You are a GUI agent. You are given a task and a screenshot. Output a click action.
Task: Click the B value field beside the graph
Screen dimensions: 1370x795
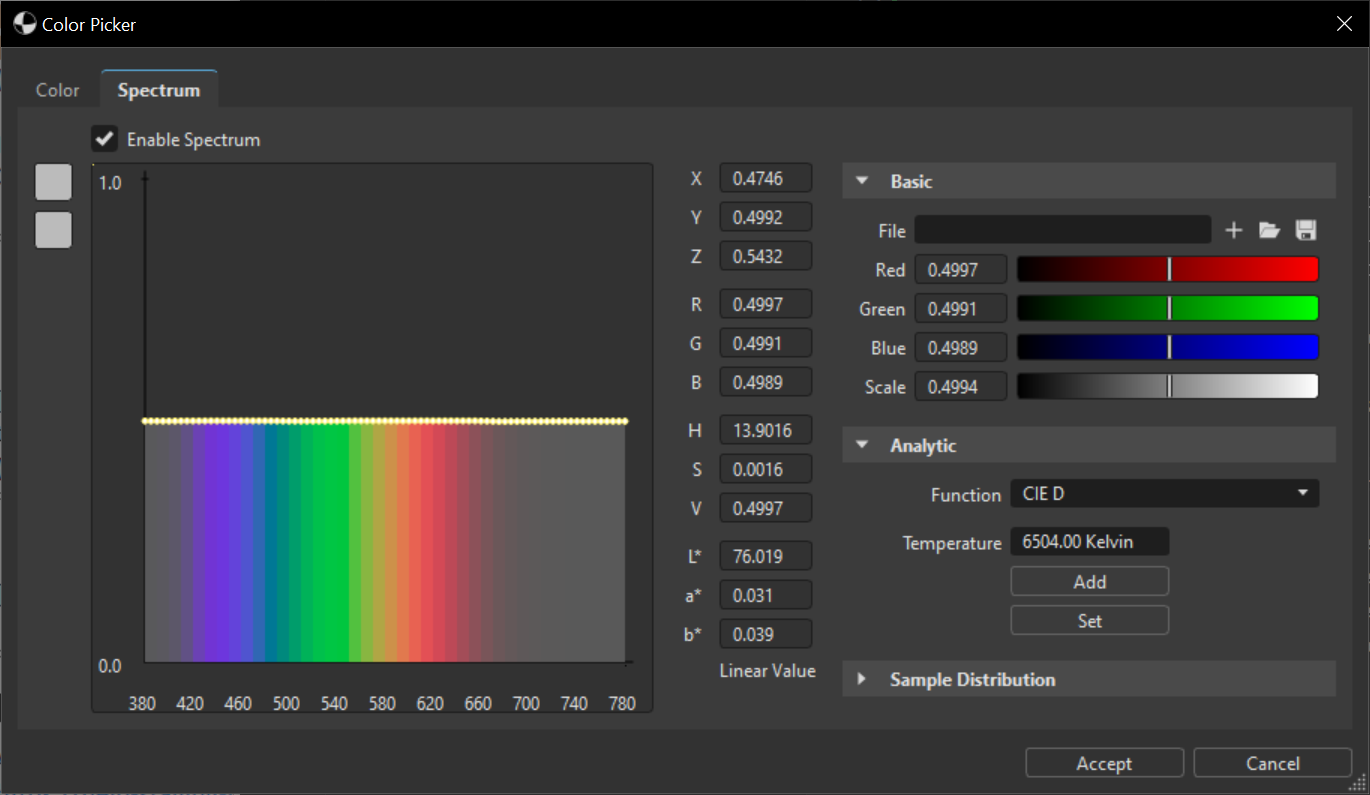766,382
